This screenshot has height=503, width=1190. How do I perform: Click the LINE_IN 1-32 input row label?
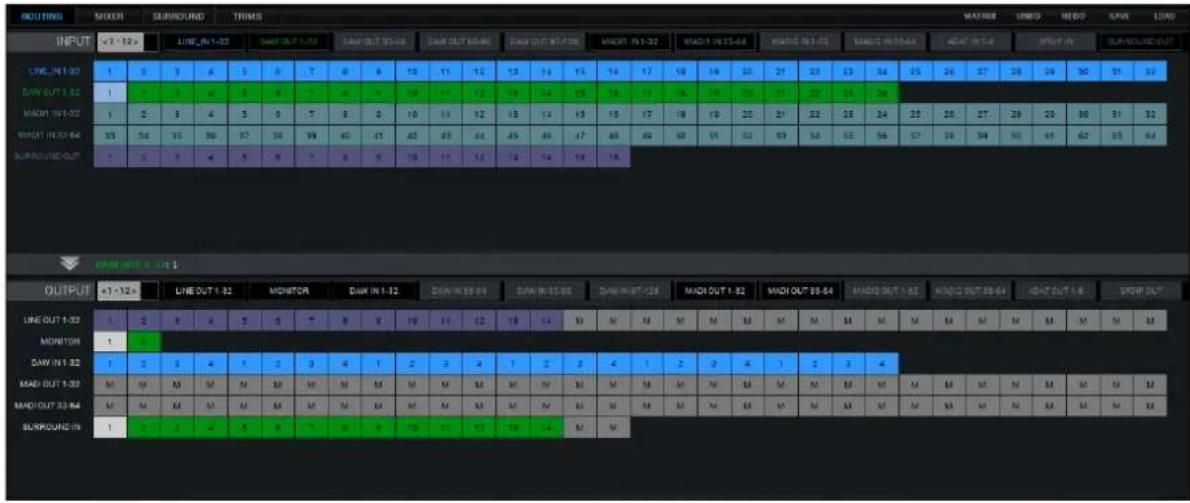point(56,71)
